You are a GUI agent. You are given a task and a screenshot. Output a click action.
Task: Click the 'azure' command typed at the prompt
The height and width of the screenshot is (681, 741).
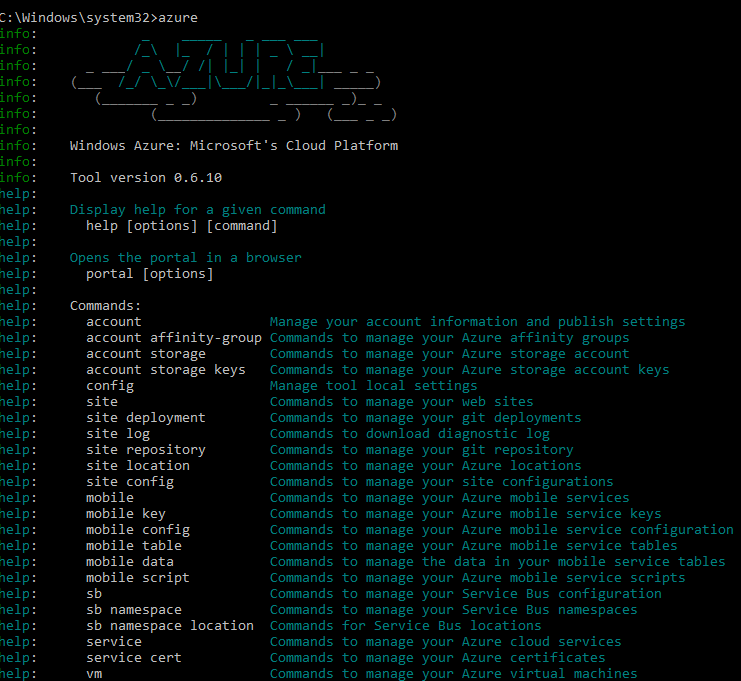pos(178,18)
